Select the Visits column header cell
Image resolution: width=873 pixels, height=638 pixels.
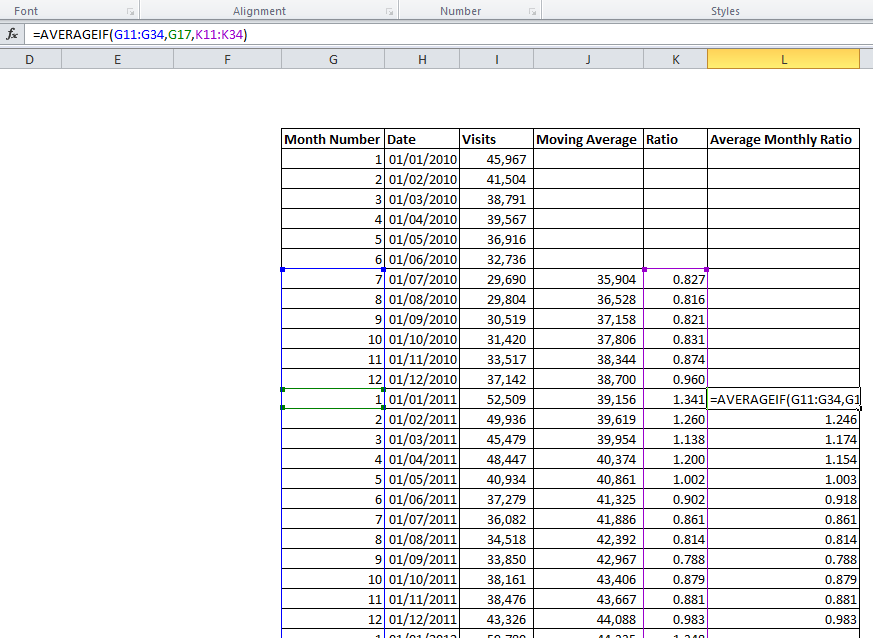tap(496, 139)
